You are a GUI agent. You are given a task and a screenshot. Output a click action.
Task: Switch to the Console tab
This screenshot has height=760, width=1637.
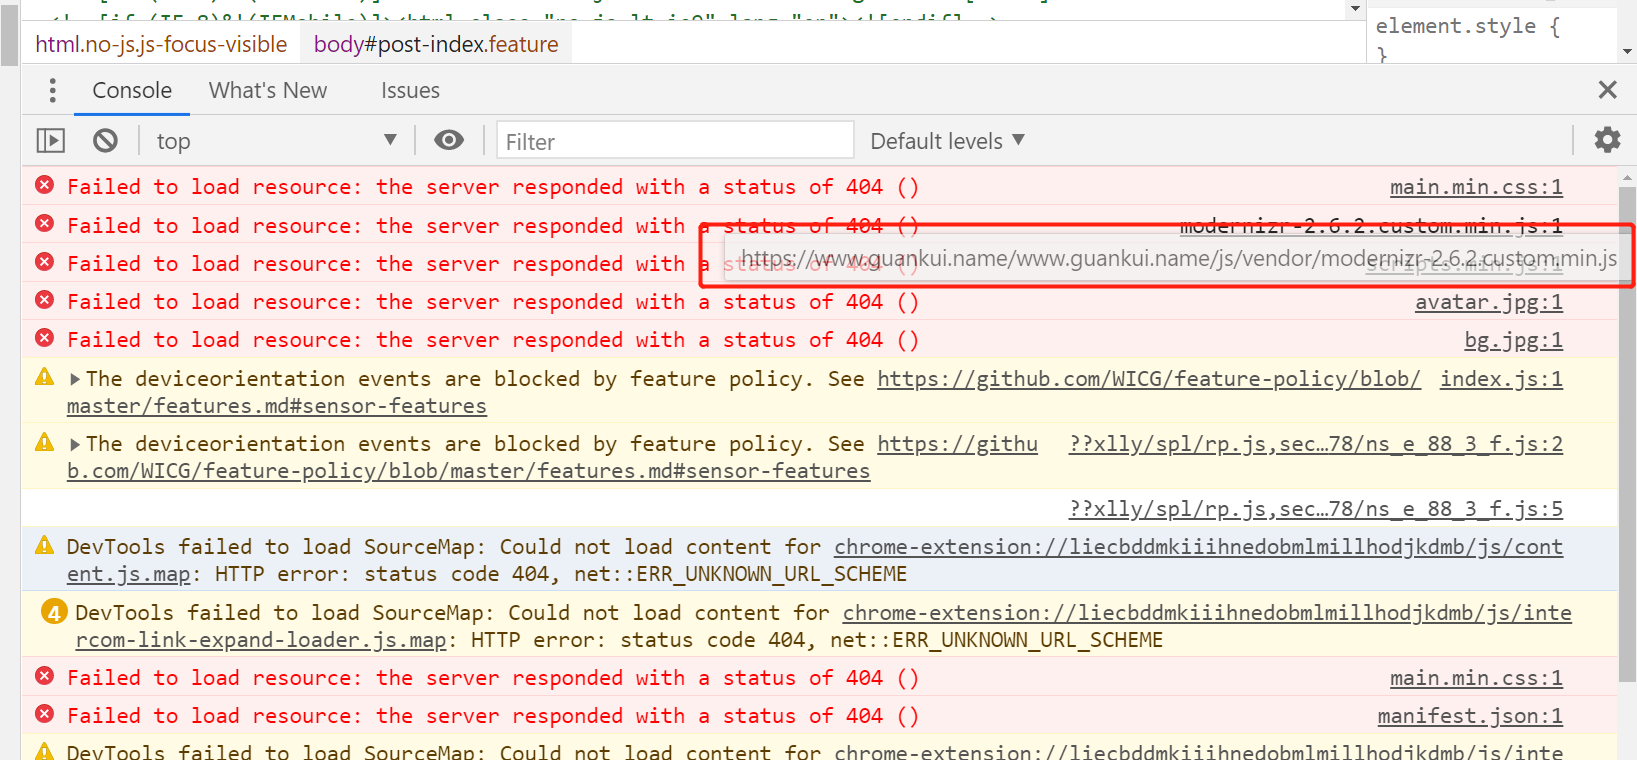tap(132, 90)
